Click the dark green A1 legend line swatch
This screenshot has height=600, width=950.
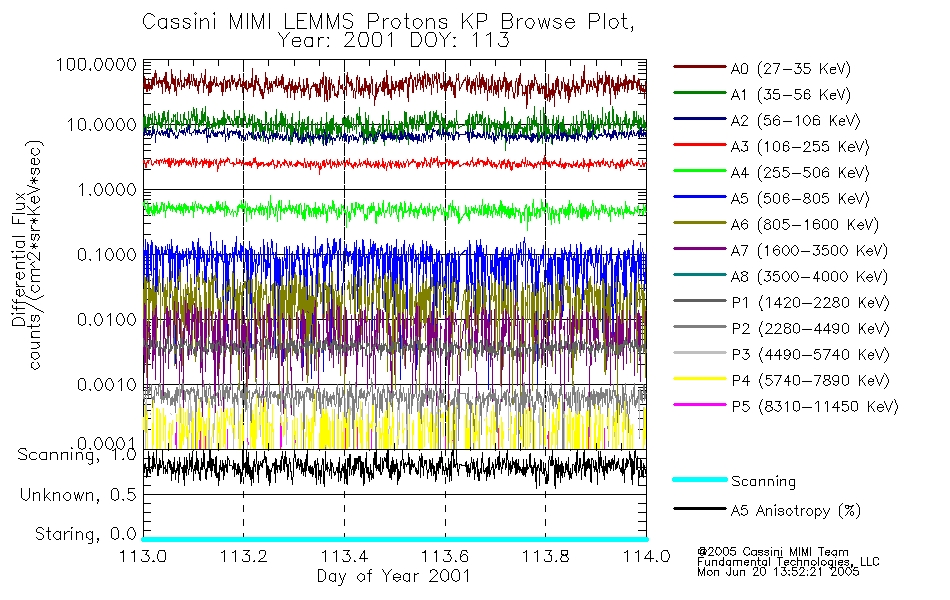click(x=699, y=92)
